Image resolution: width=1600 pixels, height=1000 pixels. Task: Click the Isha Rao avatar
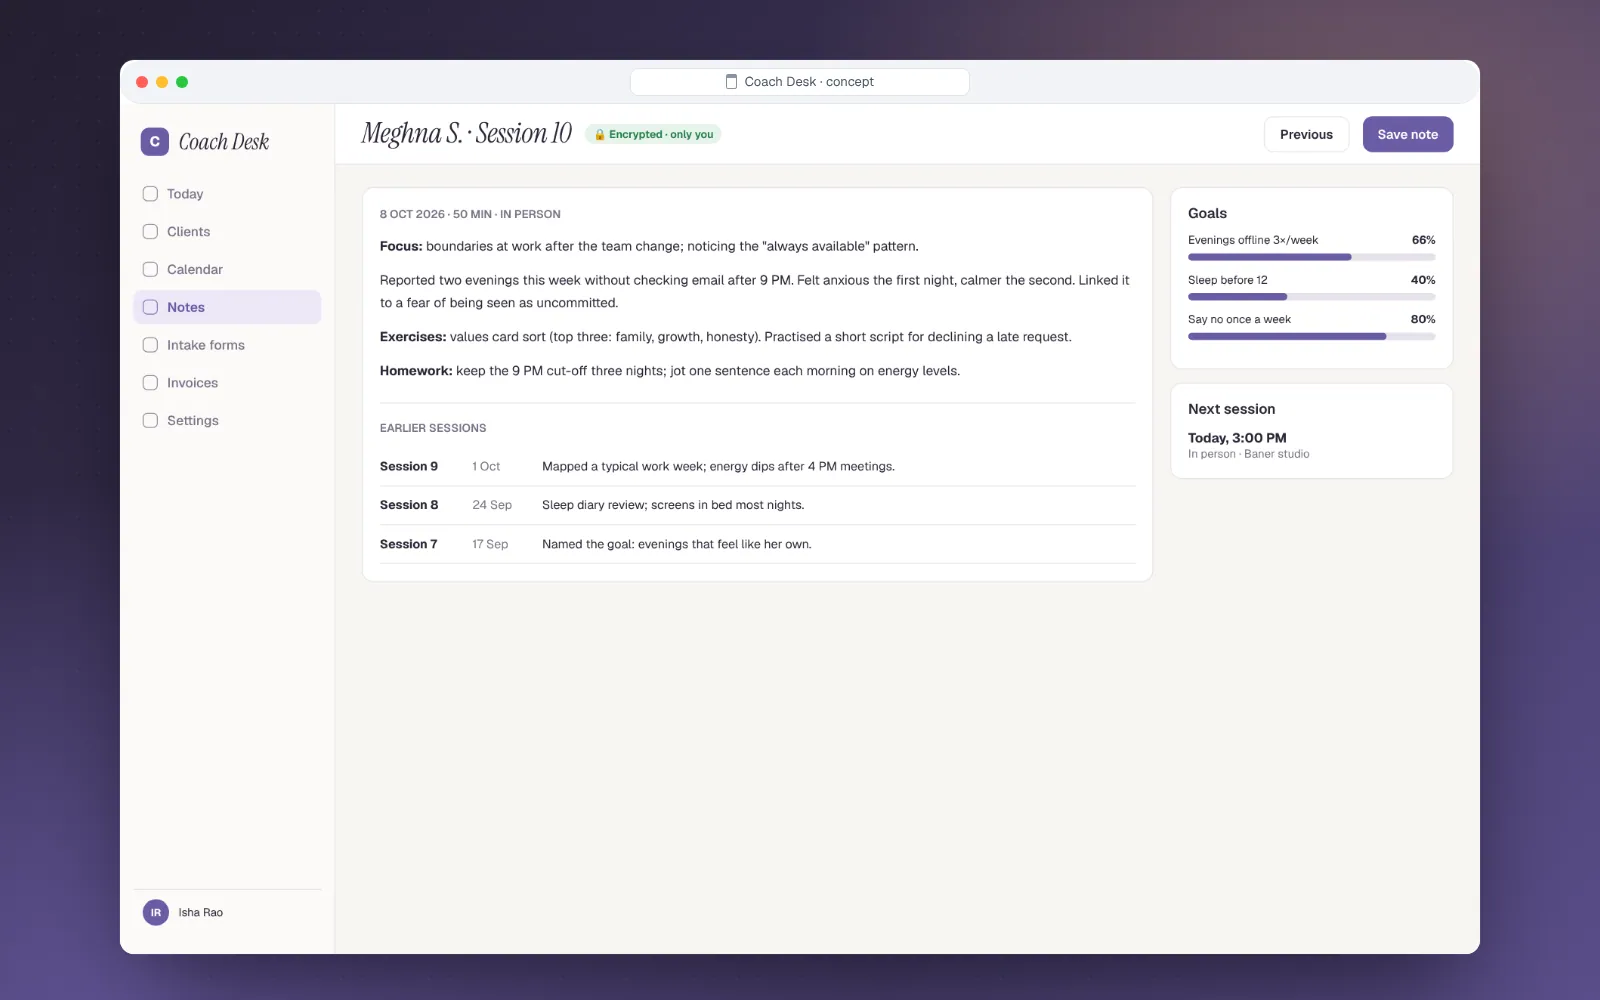[x=156, y=912]
